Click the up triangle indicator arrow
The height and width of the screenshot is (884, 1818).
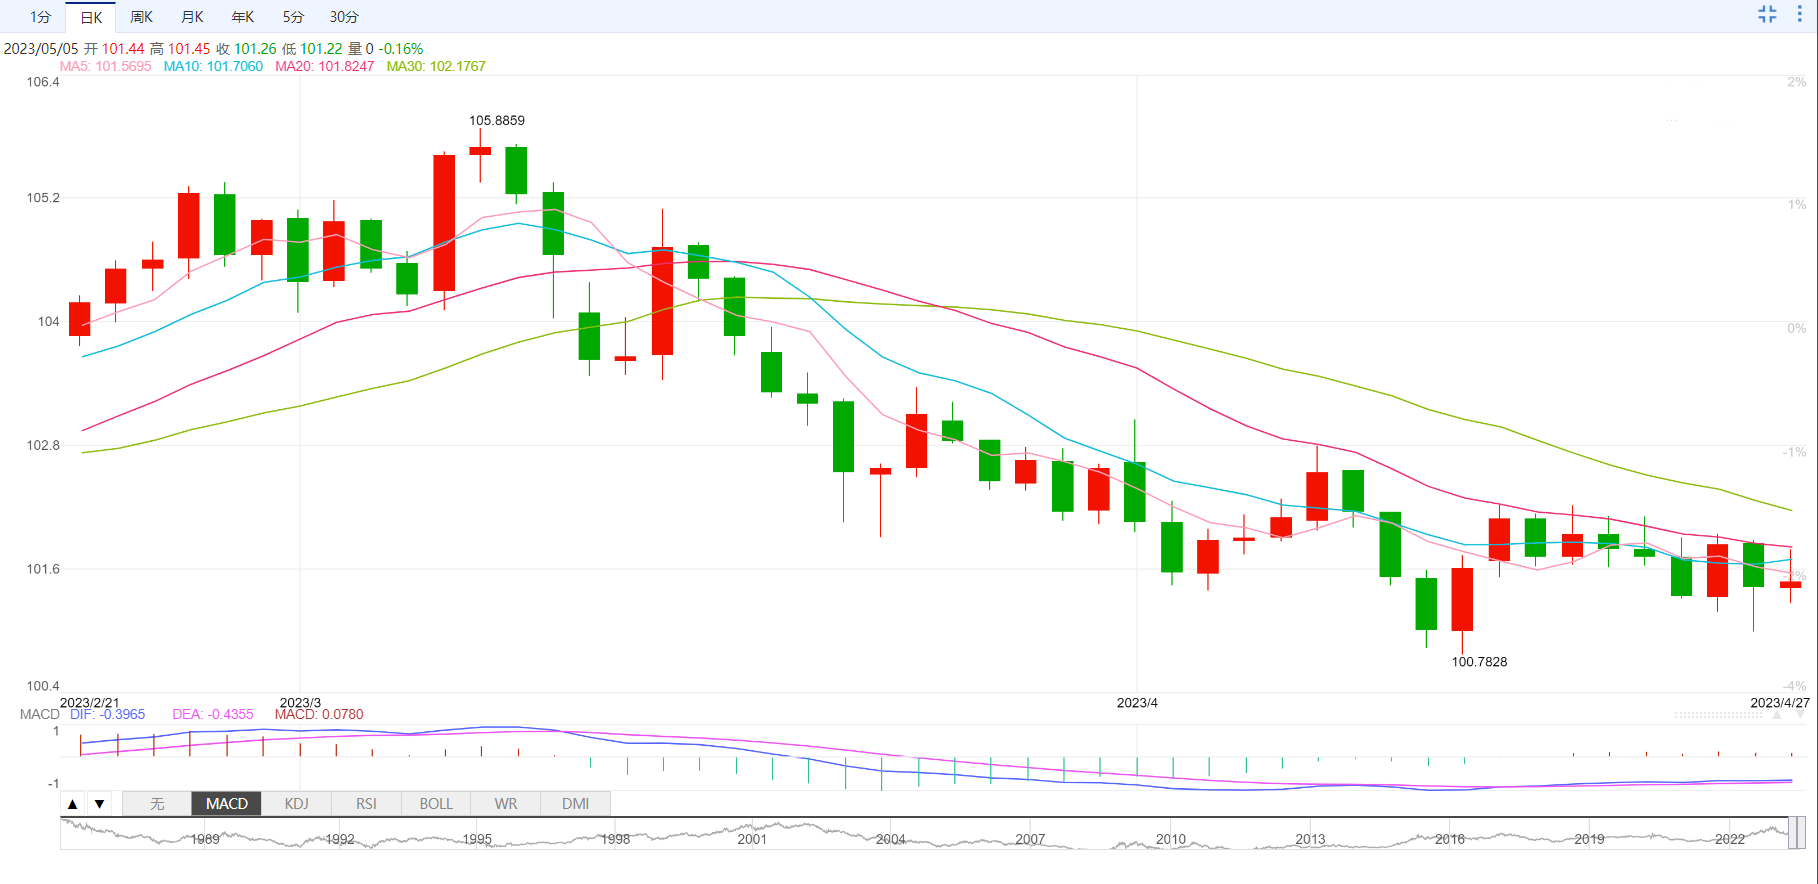pos(72,804)
